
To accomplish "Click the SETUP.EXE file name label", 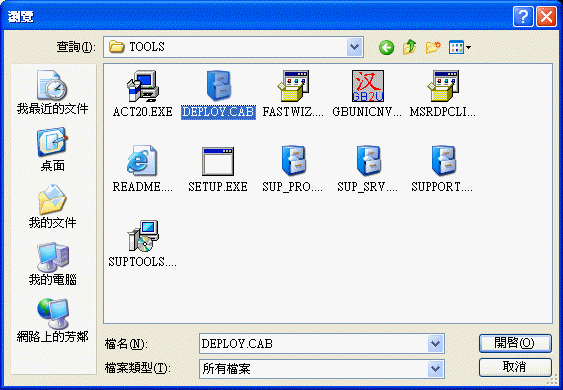I will coord(218,187).
